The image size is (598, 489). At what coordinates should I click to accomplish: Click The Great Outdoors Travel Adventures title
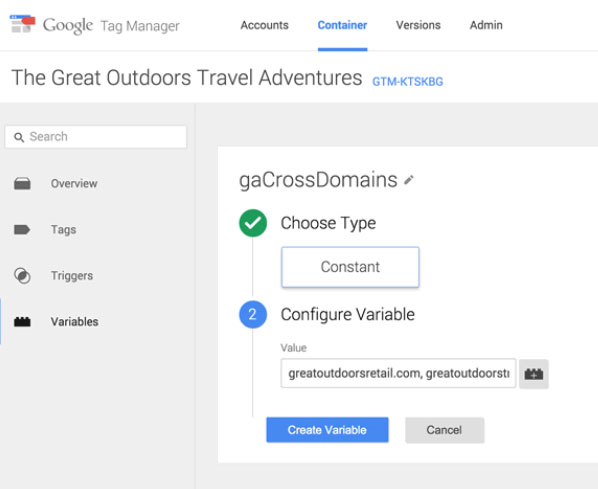pyautogui.click(x=187, y=78)
